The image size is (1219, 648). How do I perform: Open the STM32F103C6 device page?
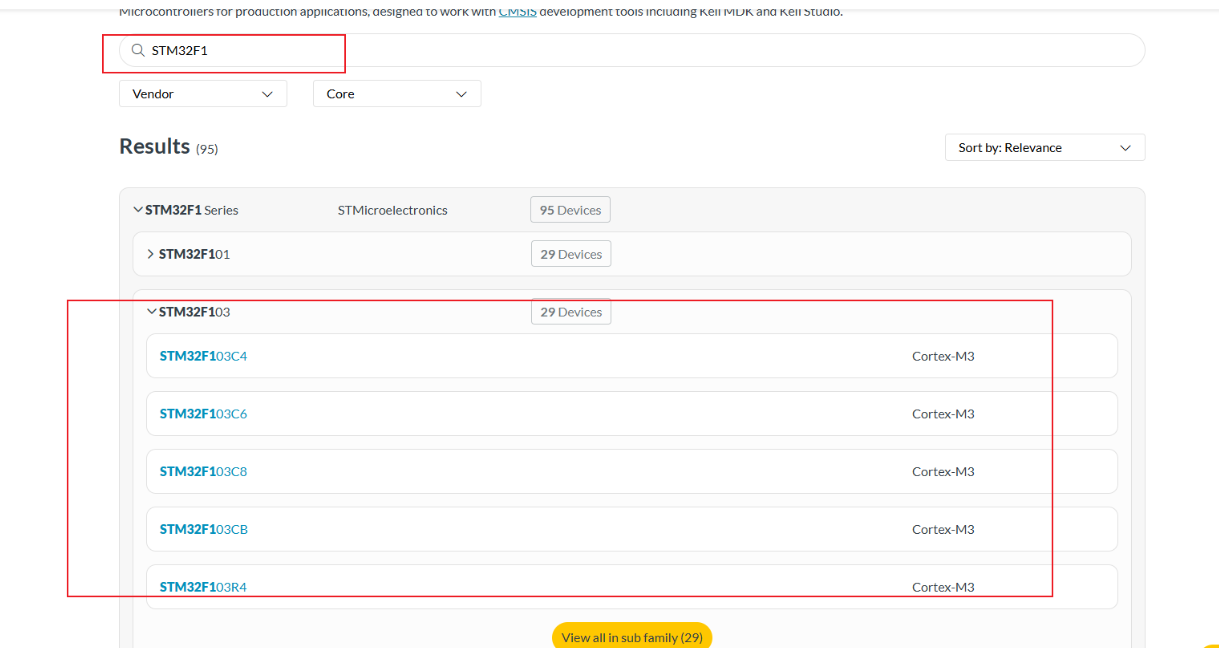[x=203, y=414]
